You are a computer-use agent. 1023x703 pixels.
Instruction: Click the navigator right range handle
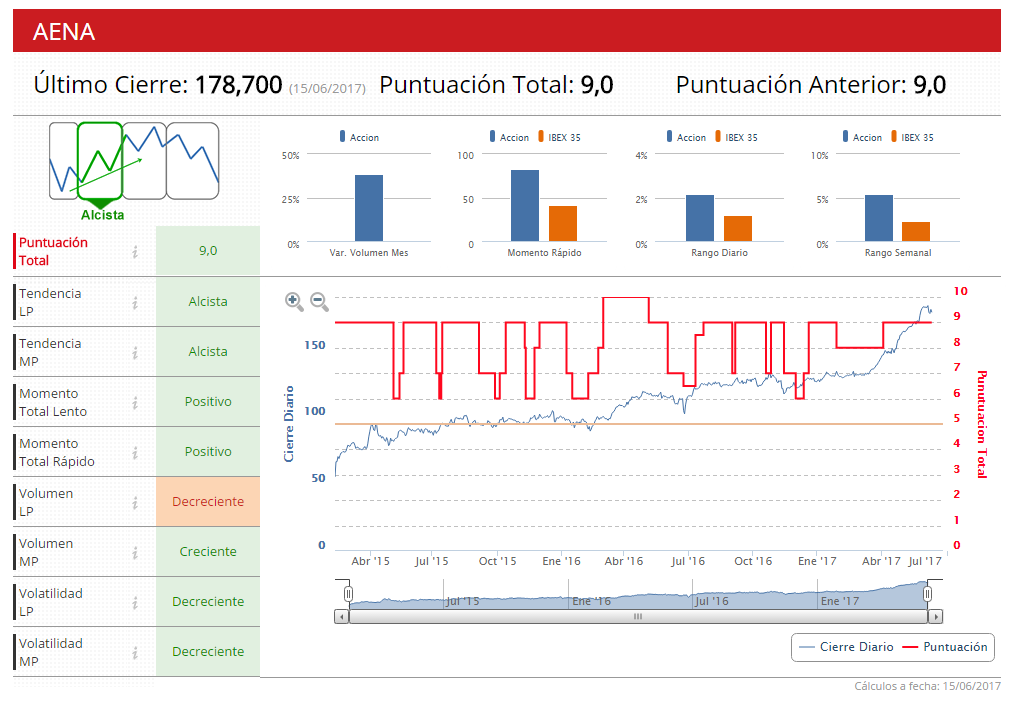click(x=927, y=593)
